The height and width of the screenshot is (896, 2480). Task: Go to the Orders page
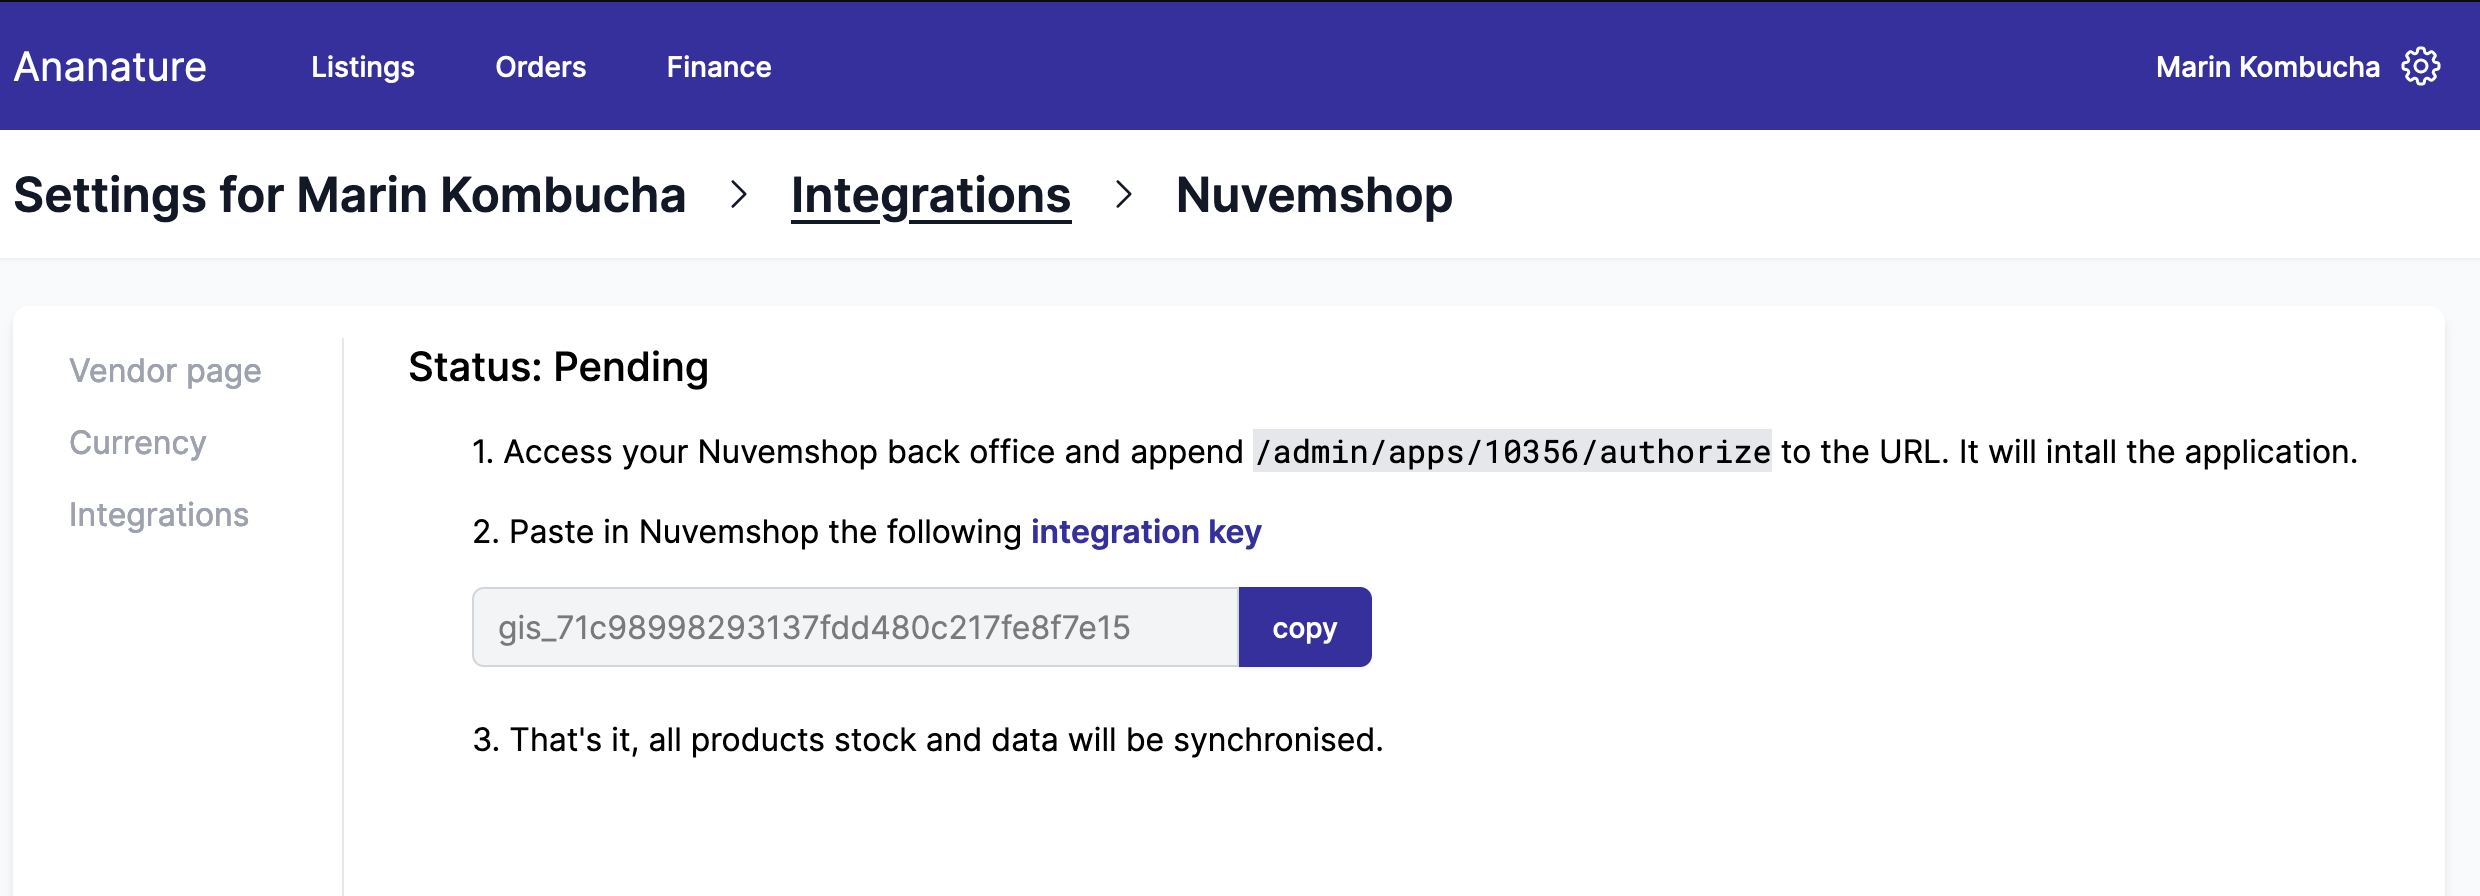(541, 67)
